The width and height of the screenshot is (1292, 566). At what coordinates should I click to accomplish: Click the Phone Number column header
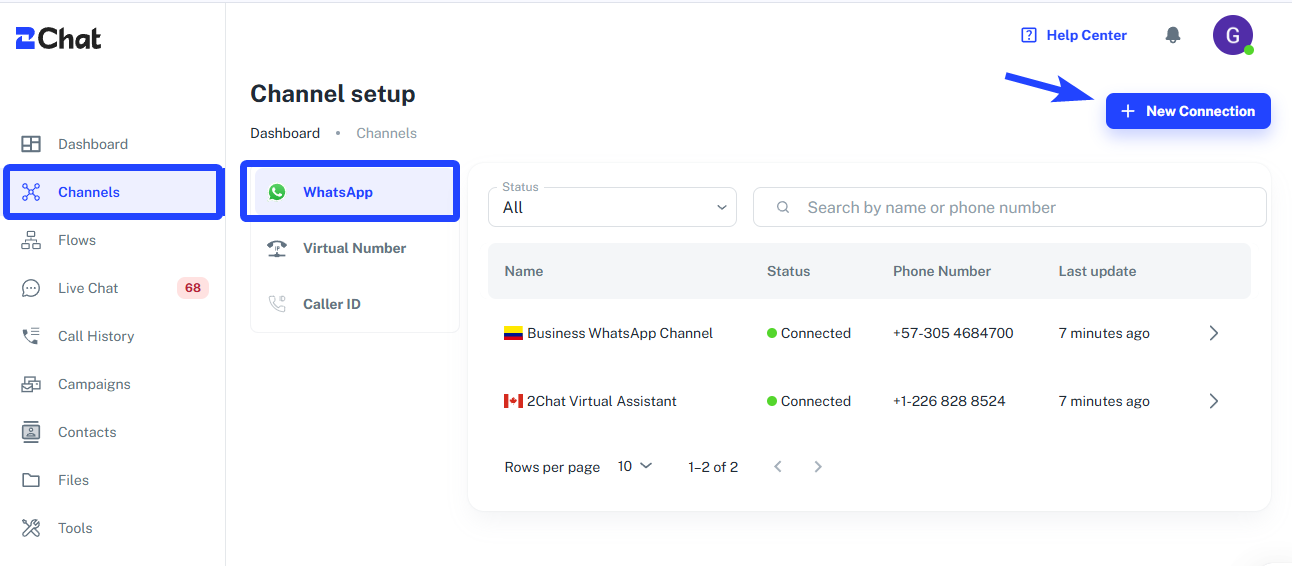(x=942, y=271)
